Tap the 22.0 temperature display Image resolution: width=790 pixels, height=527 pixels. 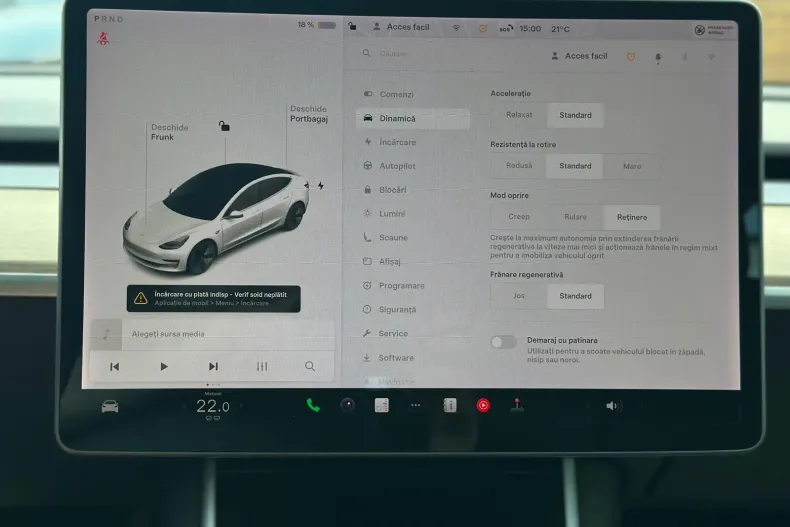click(213, 406)
